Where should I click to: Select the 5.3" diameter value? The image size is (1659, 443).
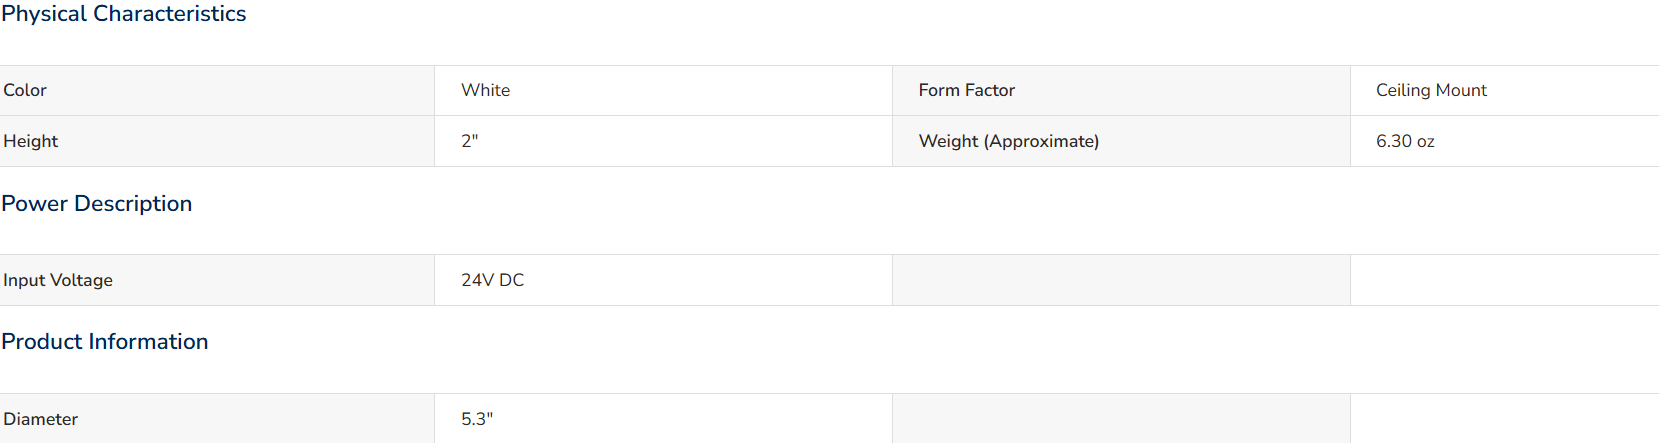(x=477, y=419)
